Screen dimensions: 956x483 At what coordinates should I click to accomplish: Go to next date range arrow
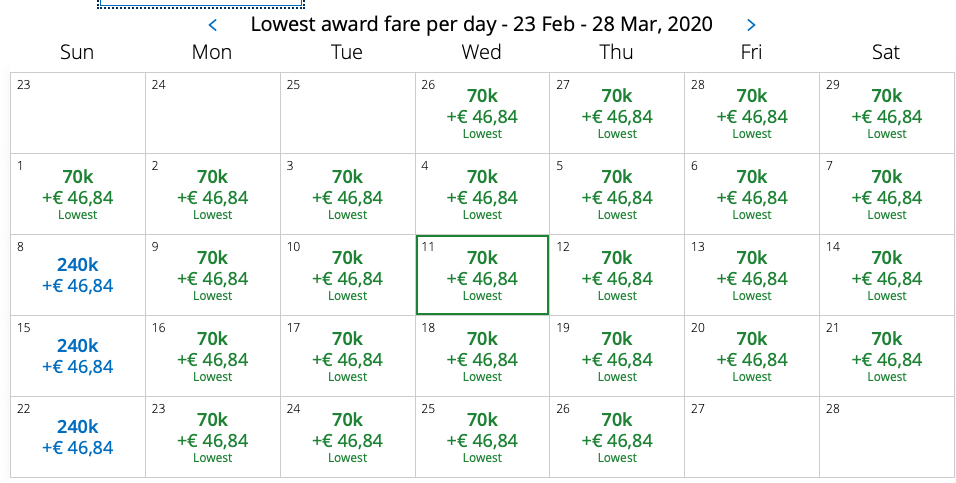click(x=752, y=25)
